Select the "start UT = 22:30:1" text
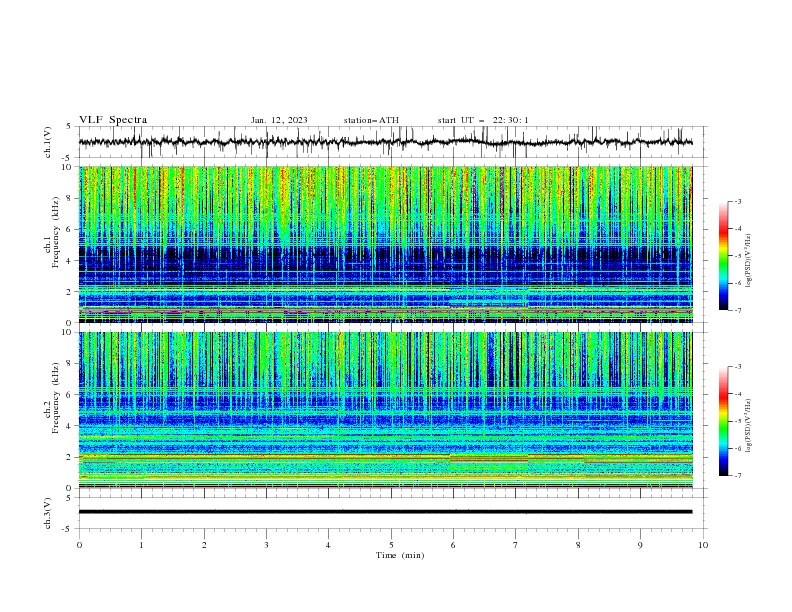Viewport: 792px width, 612px height. pyautogui.click(x=483, y=120)
